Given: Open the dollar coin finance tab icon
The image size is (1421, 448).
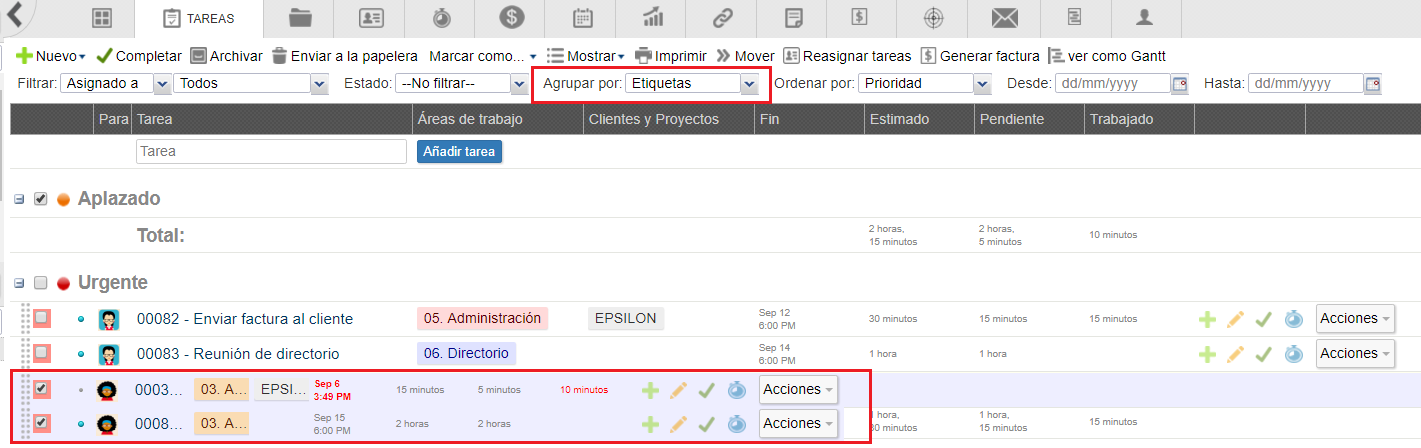Looking at the screenshot, I should tap(512, 18).
